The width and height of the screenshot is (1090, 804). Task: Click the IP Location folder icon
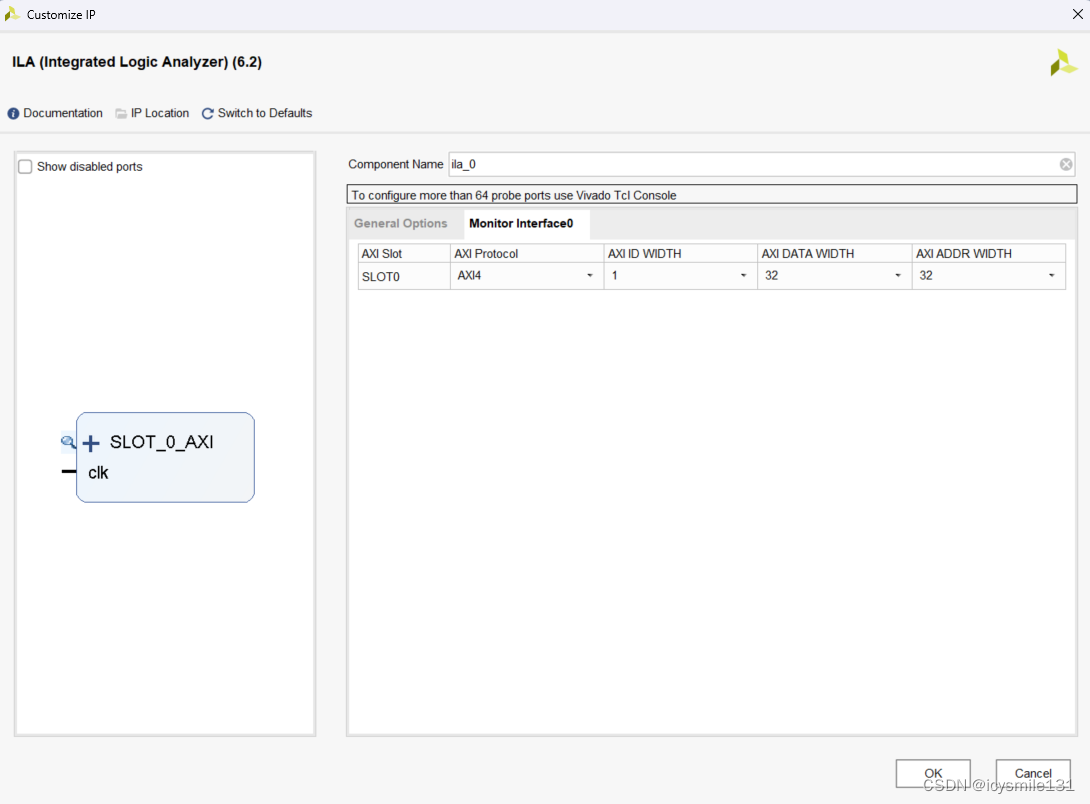pos(121,113)
